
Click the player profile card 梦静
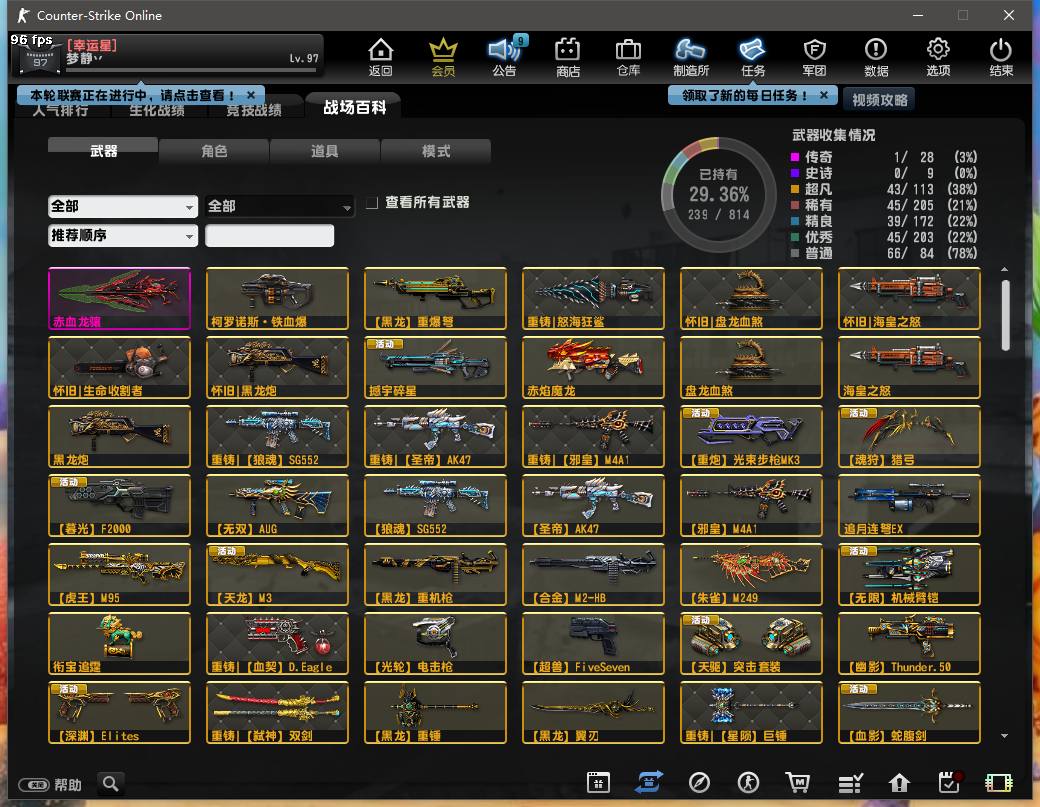click(x=167, y=55)
